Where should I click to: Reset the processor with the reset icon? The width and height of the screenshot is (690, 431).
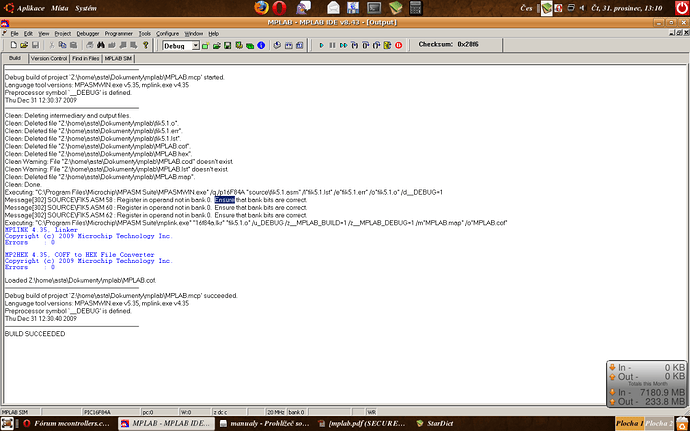pos(388,45)
